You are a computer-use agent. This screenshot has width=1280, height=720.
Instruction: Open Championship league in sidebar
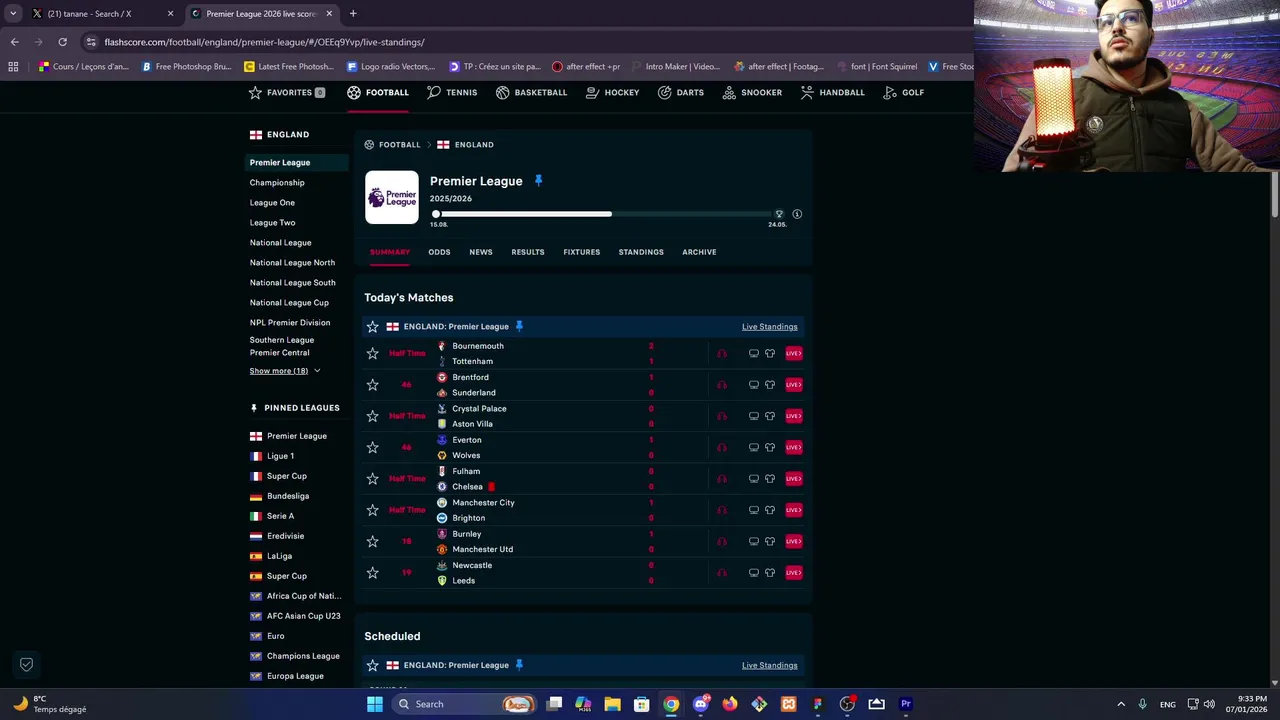[277, 183]
